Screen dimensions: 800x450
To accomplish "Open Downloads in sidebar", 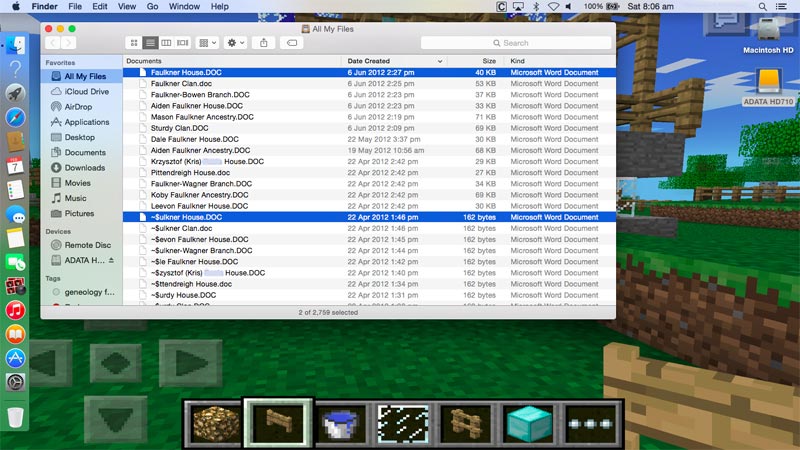I will click(81, 168).
